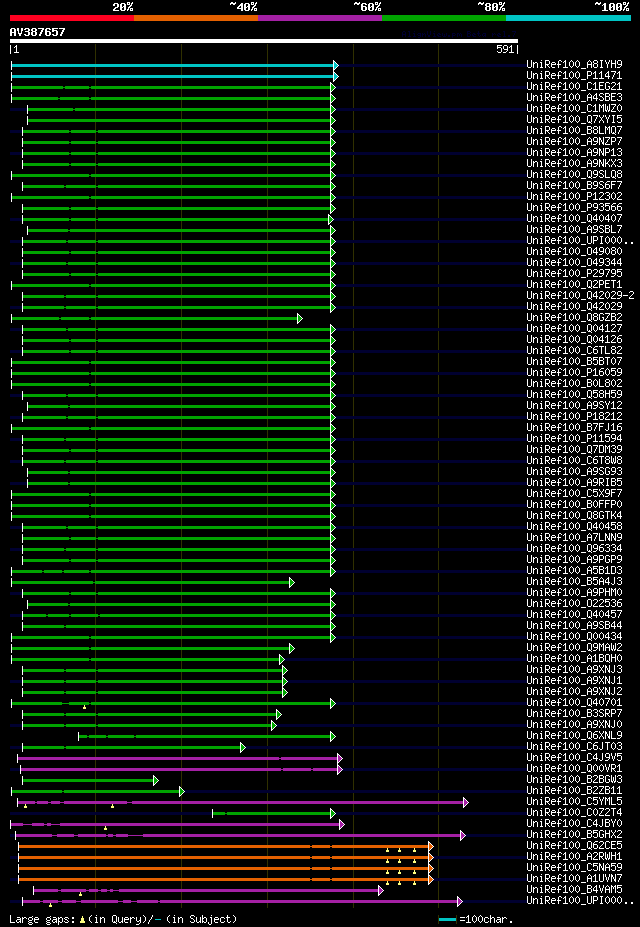The width and height of the screenshot is (640, 927).
Task: Click the cyan 100char scale bar
Action: coord(447,919)
